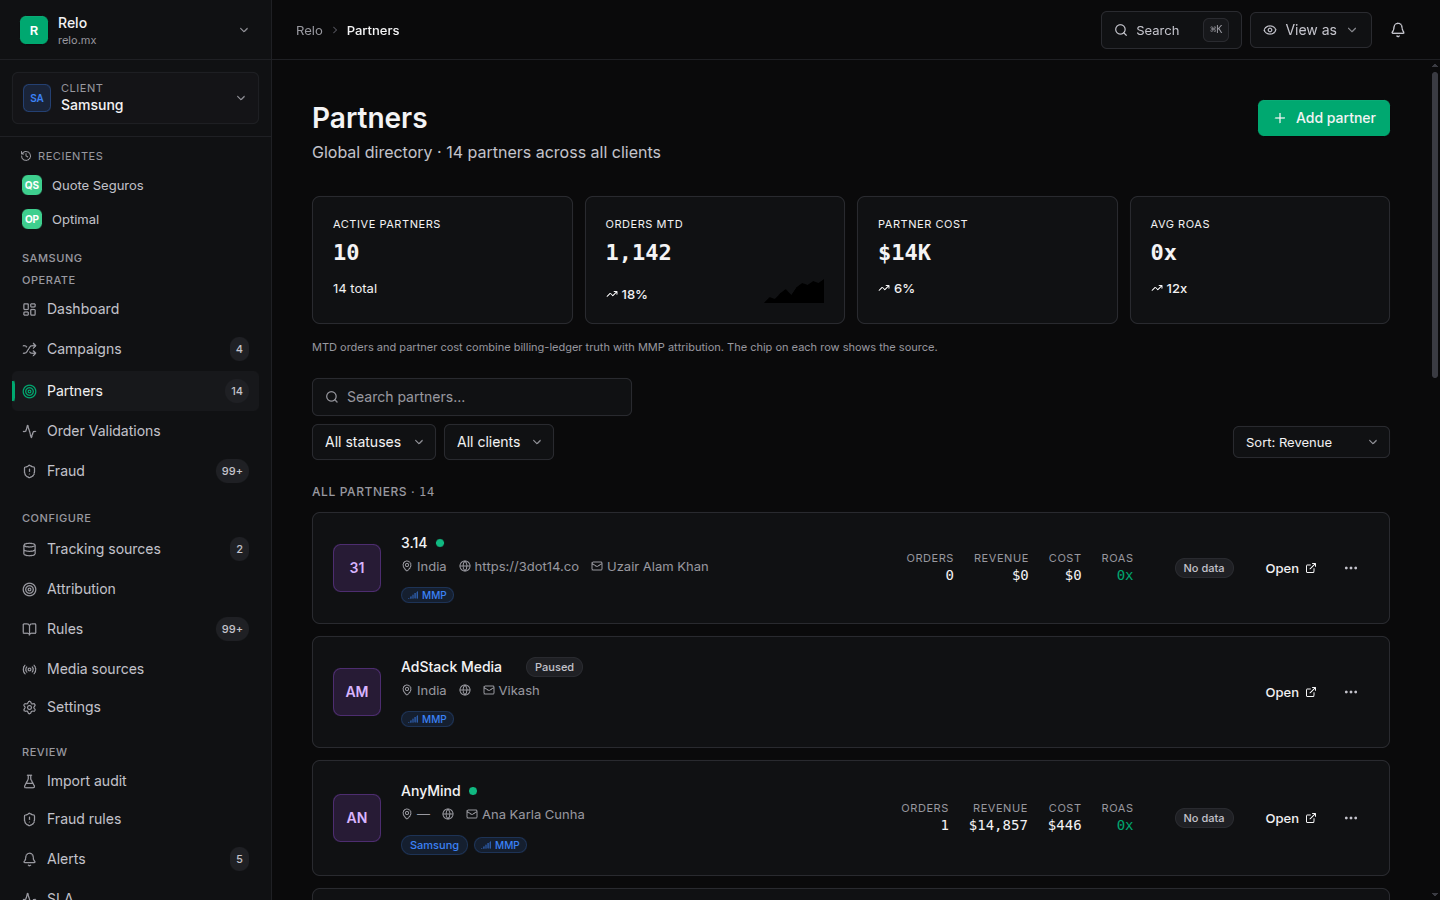Open Quote Seguros recent client
Viewport: 1440px width, 900px height.
[x=135, y=185]
